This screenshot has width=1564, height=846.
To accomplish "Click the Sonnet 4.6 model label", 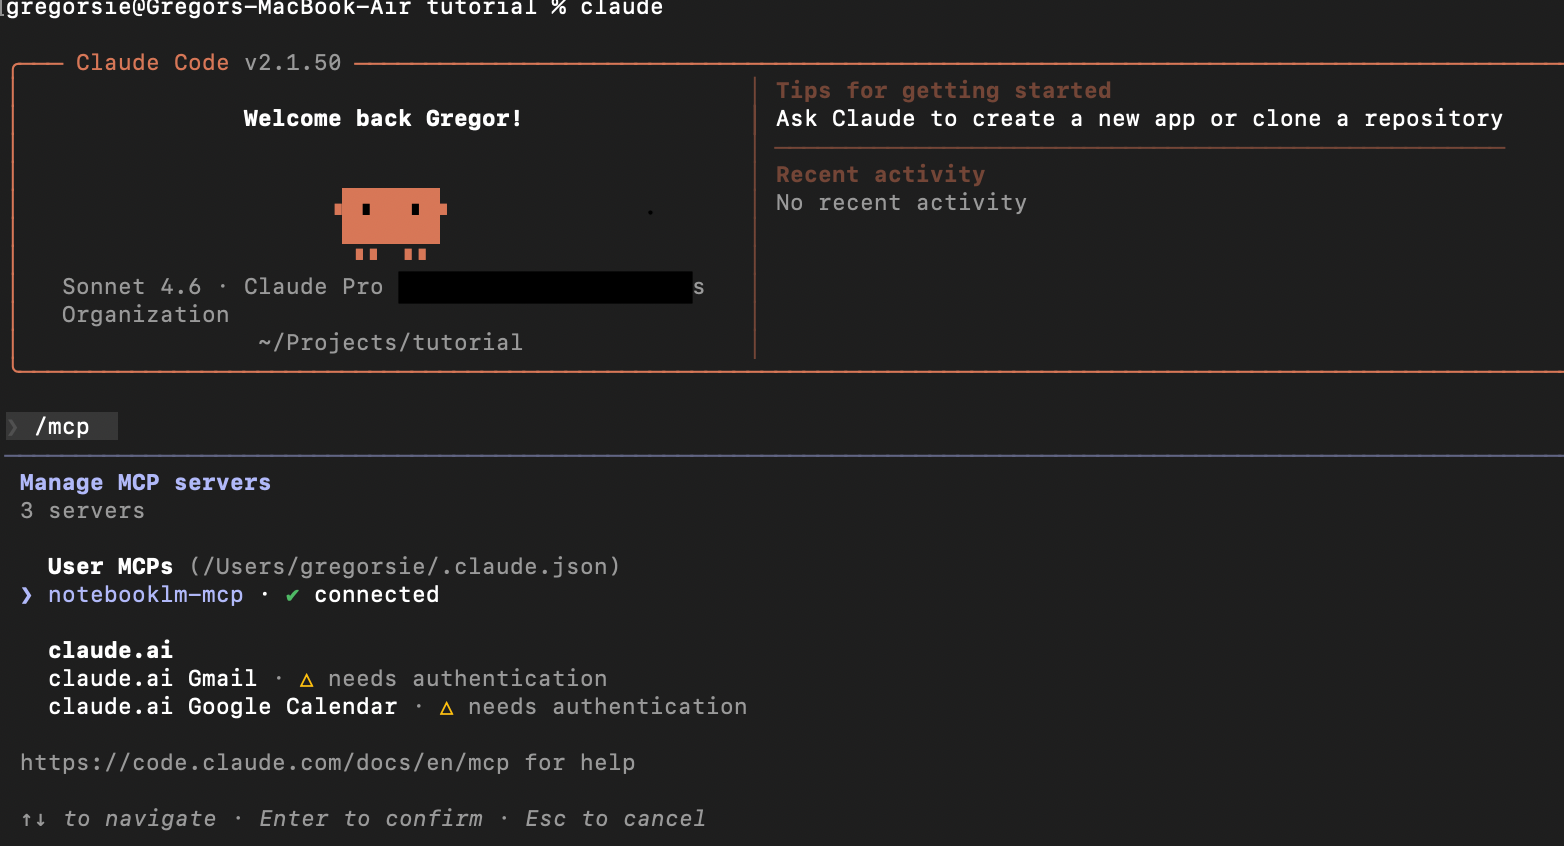I will point(131,286).
